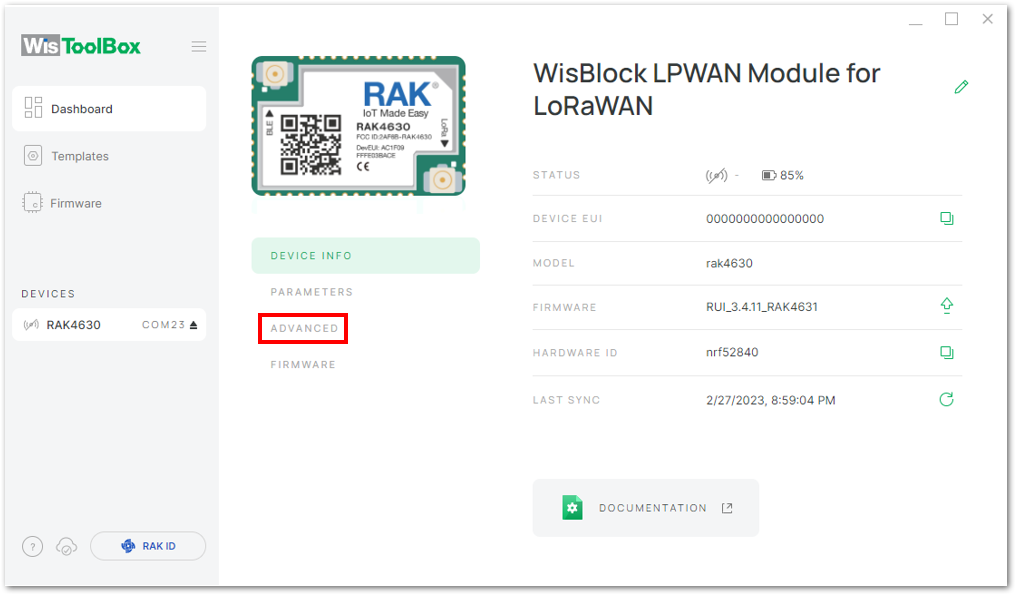Select the RAK4630 device entry

click(x=109, y=325)
